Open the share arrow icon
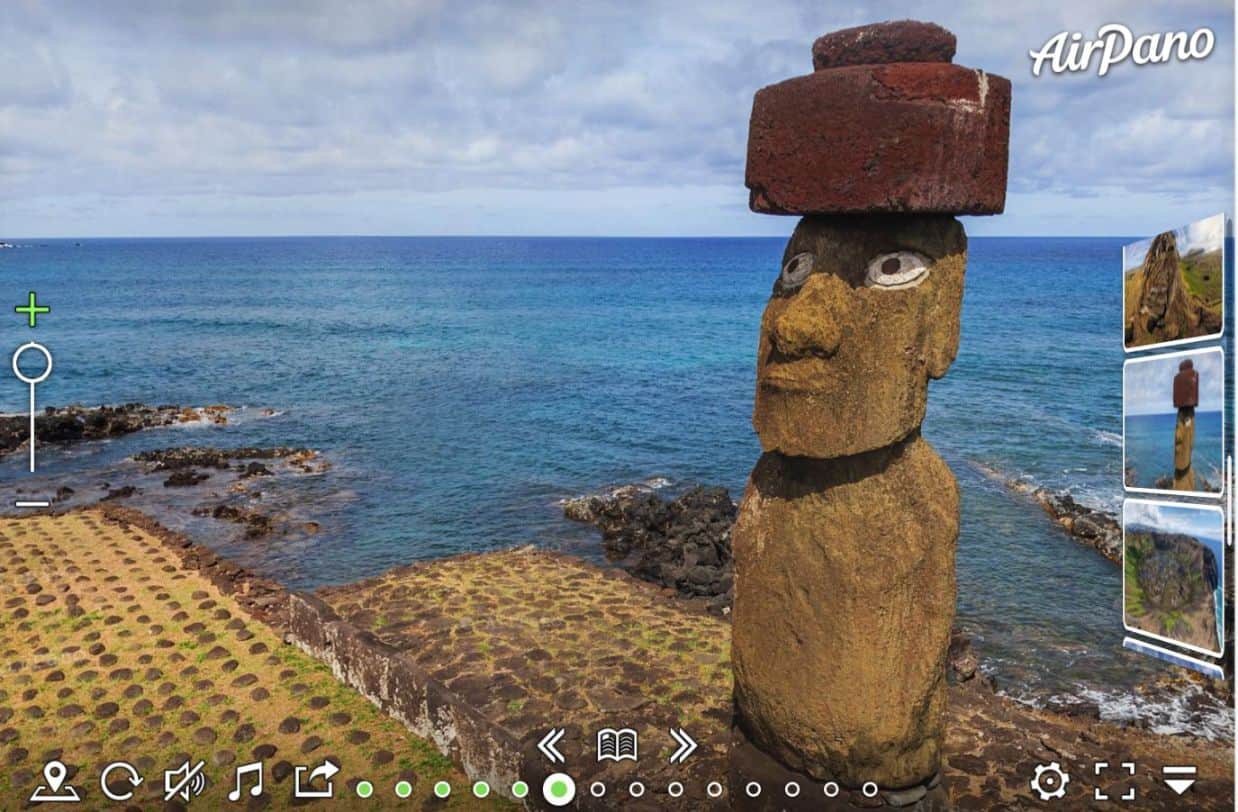This screenshot has width=1238, height=812. click(316, 780)
